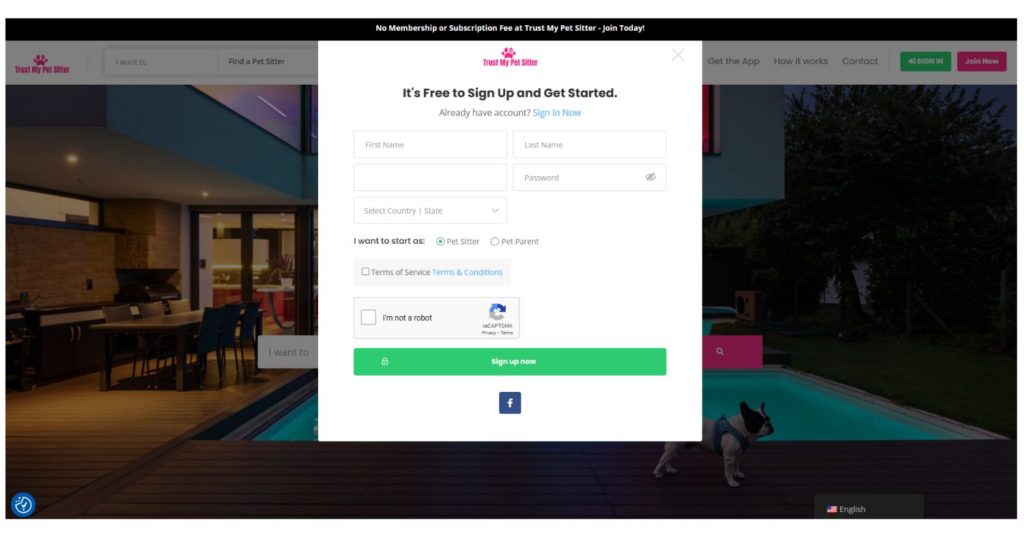
Task: Select the Pet Parent radio option
Action: click(494, 242)
